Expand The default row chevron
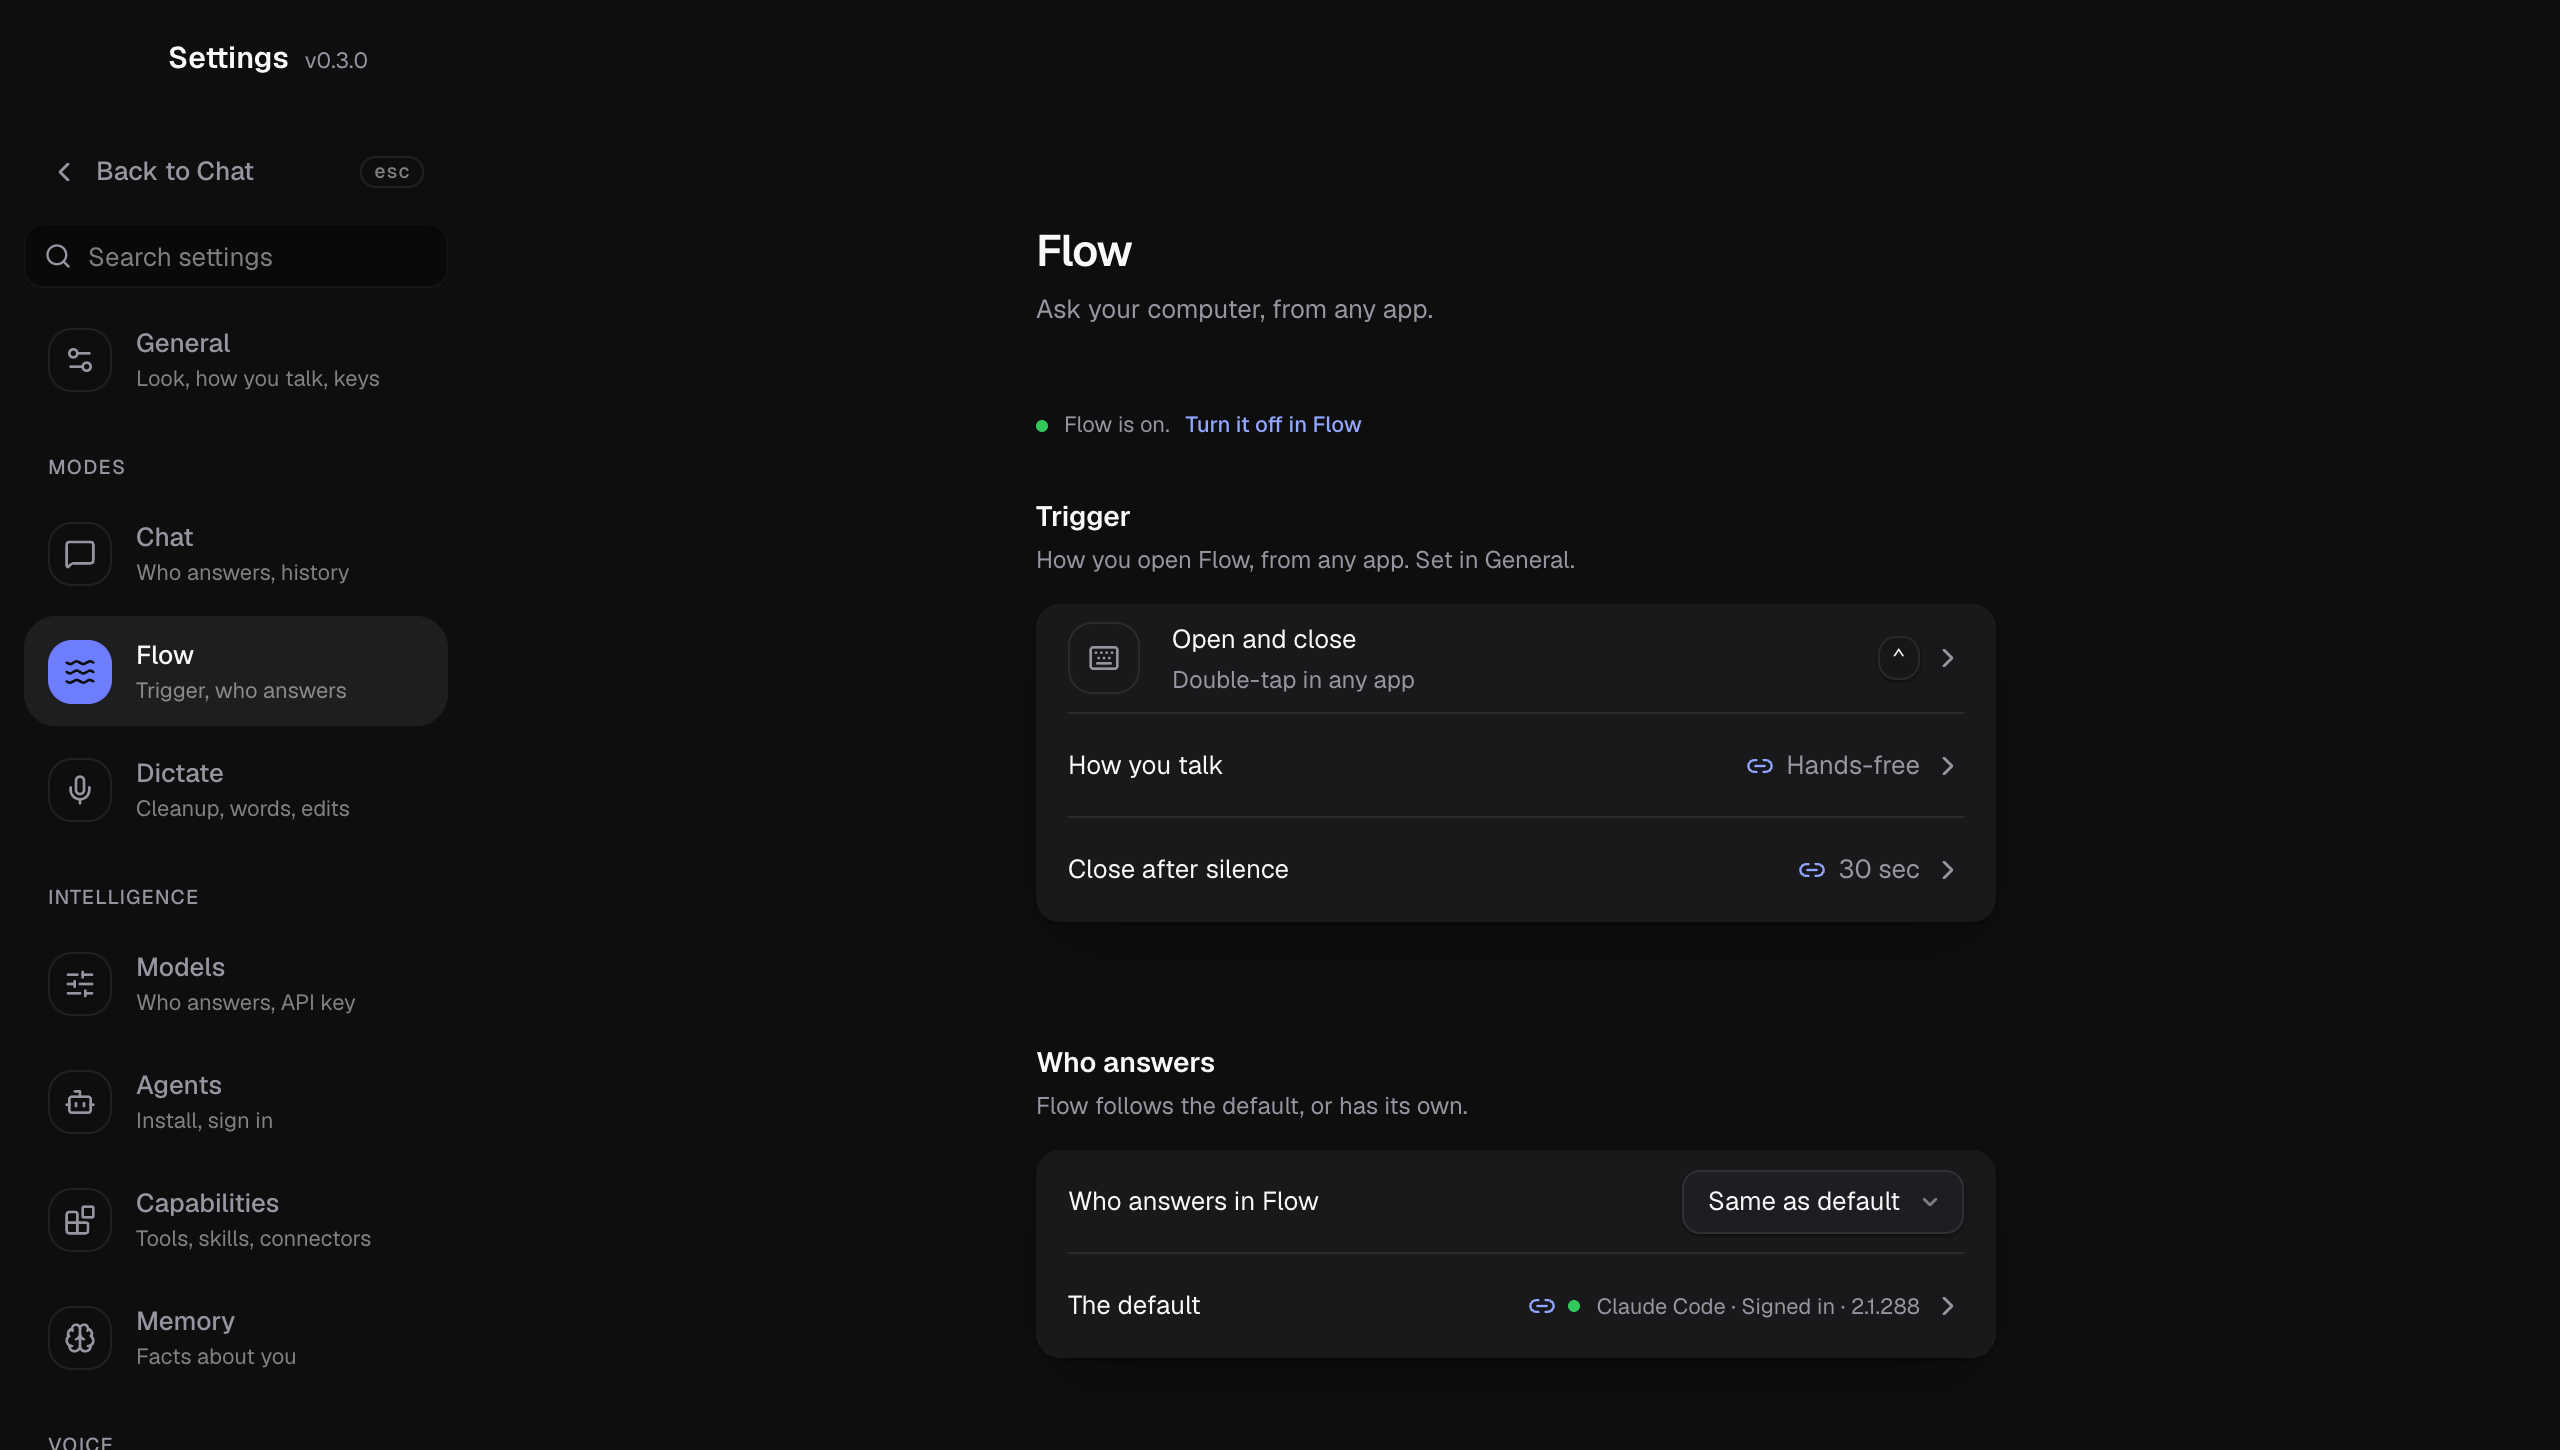This screenshot has width=2560, height=1450. (1948, 1306)
